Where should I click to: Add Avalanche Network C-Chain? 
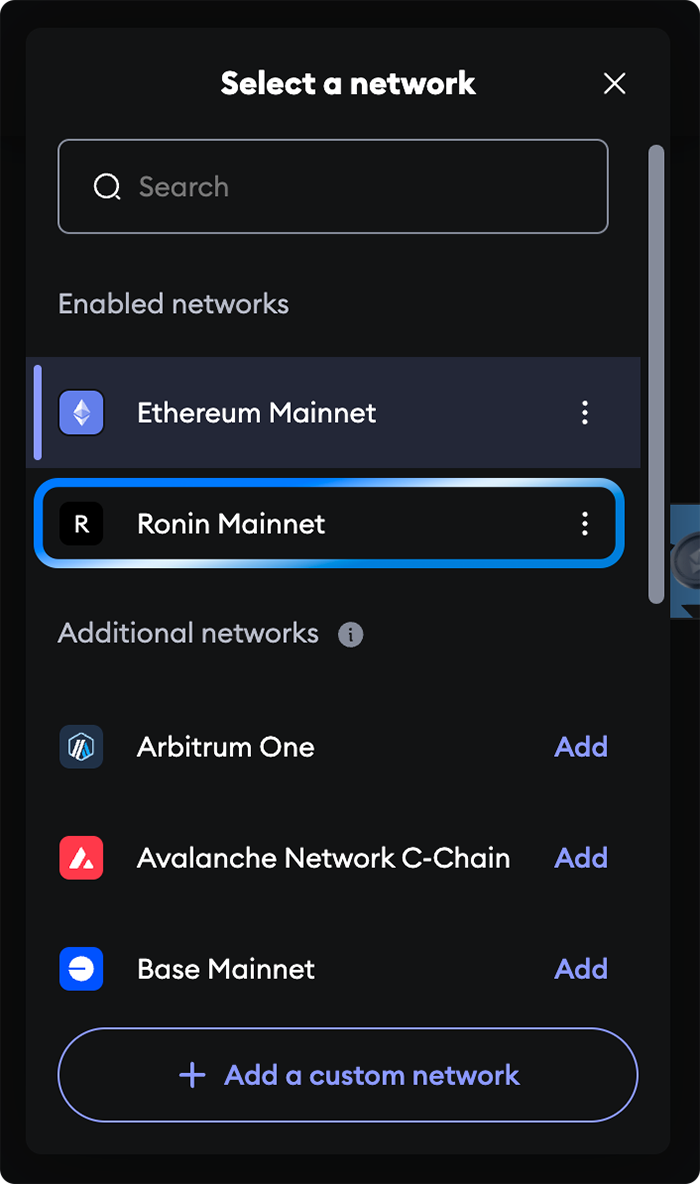click(581, 858)
